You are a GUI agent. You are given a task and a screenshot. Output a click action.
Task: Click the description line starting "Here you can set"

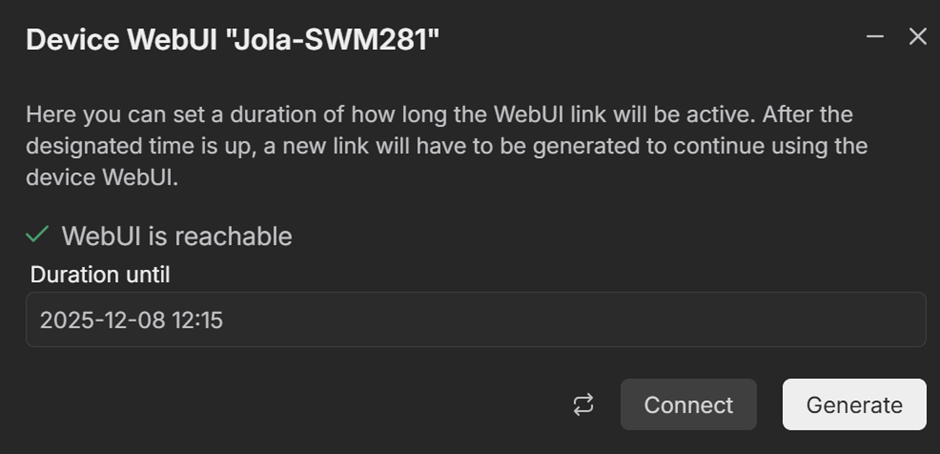tap(438, 114)
